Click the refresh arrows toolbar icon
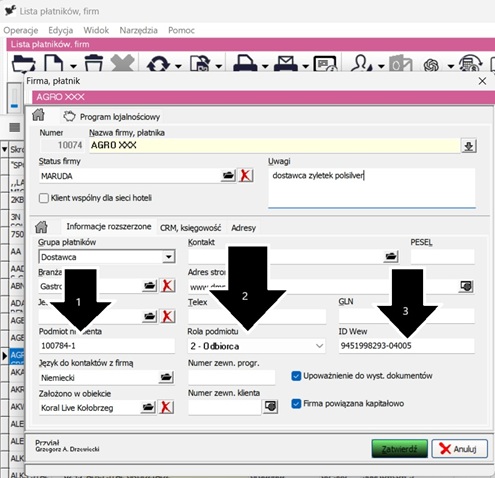This screenshot has width=495, height=478. coord(158,64)
